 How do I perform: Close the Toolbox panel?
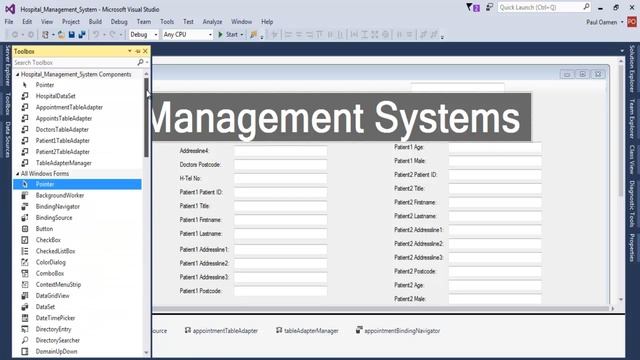point(145,51)
